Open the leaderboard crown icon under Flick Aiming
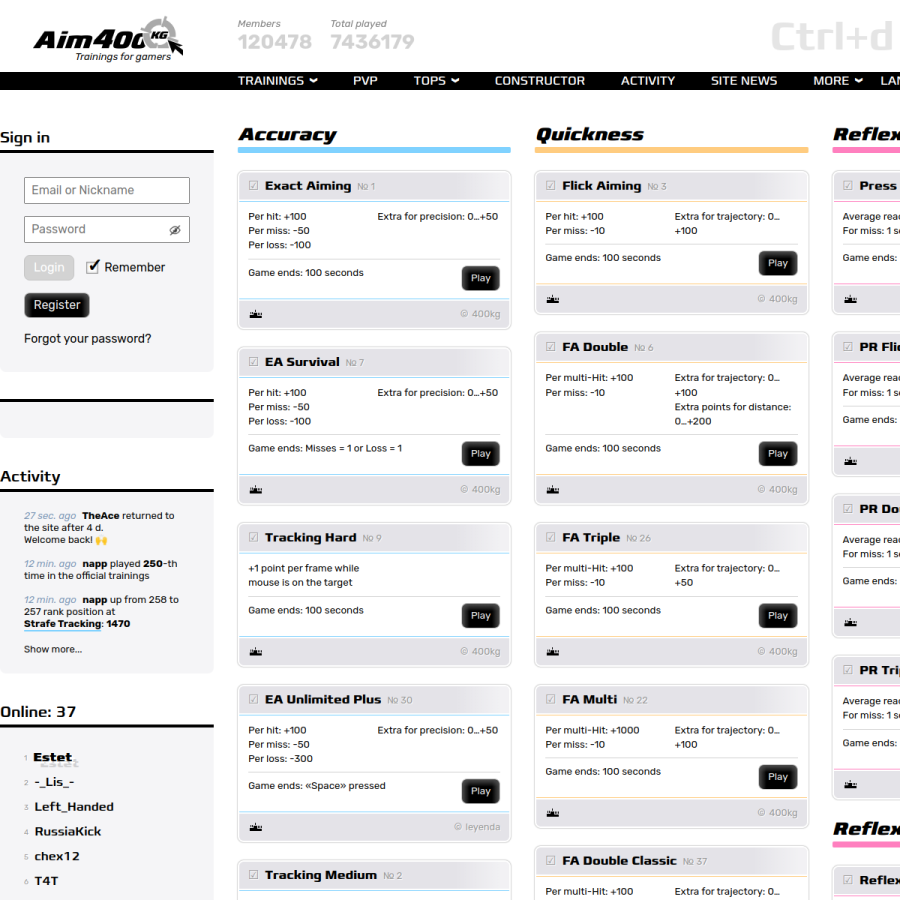 553,299
